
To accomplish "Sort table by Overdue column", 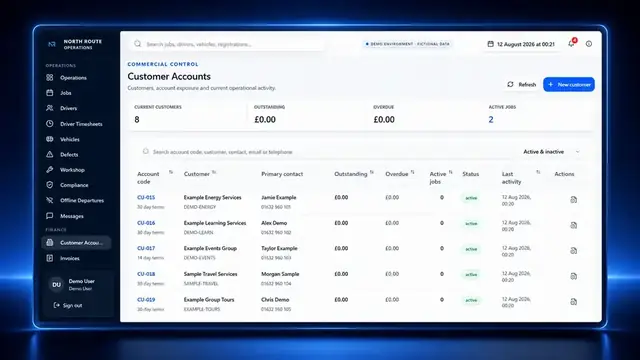I will (413, 172).
